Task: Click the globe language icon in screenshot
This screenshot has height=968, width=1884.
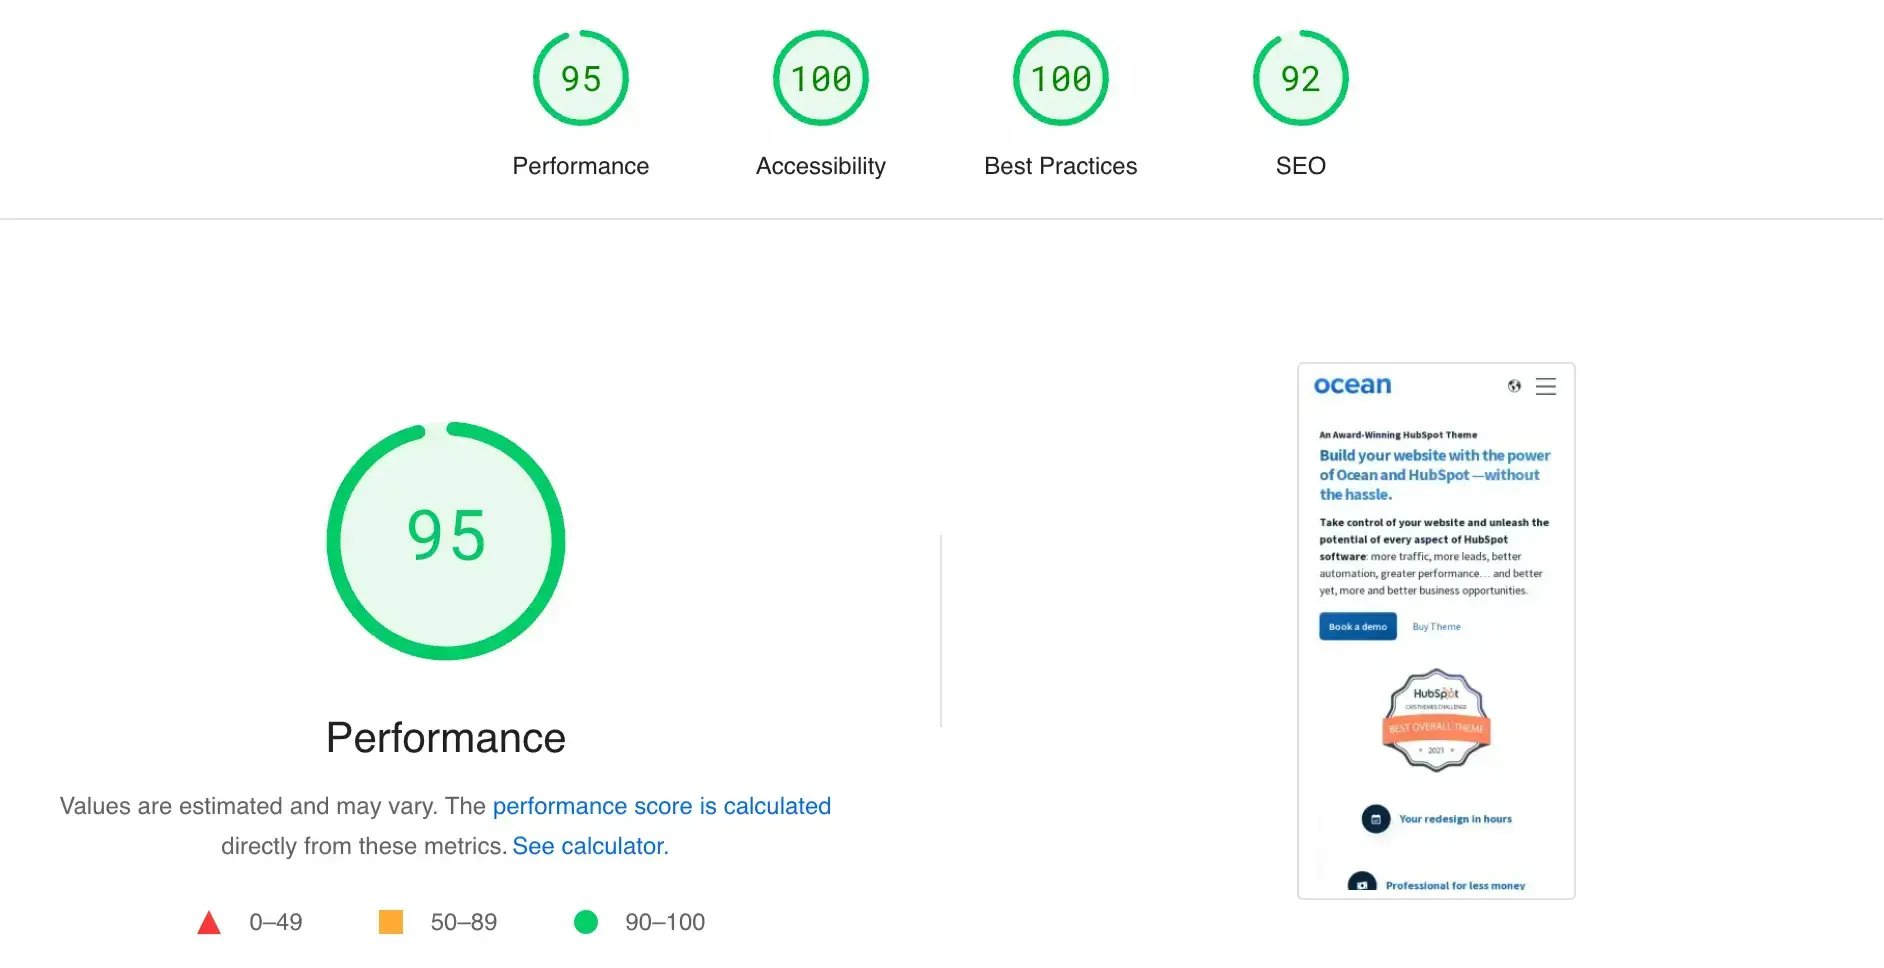Action: click(1514, 386)
